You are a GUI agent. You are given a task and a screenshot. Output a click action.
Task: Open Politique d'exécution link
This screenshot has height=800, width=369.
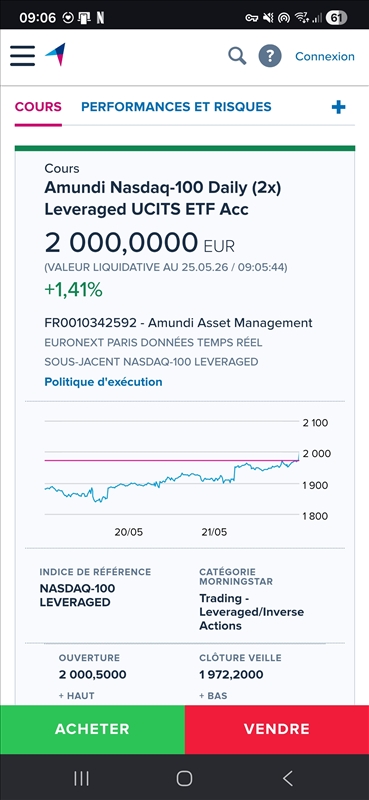click(x=104, y=382)
